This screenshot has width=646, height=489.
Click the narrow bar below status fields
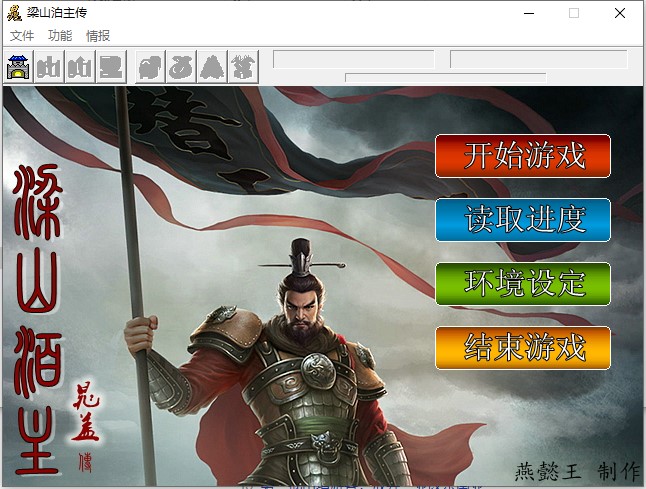tap(446, 77)
